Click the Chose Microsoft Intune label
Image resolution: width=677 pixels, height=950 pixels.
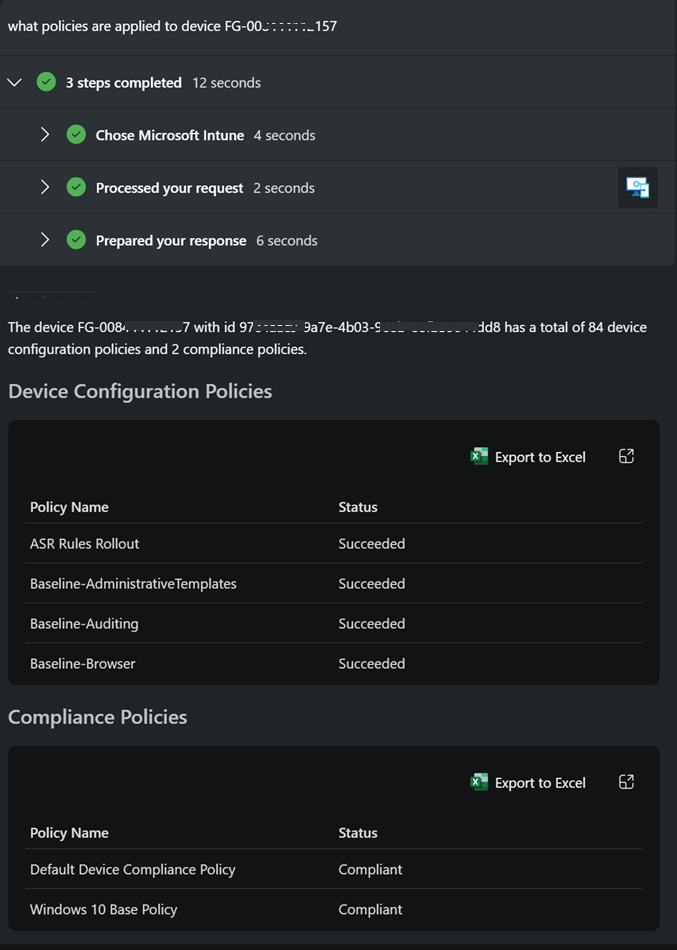click(x=170, y=135)
